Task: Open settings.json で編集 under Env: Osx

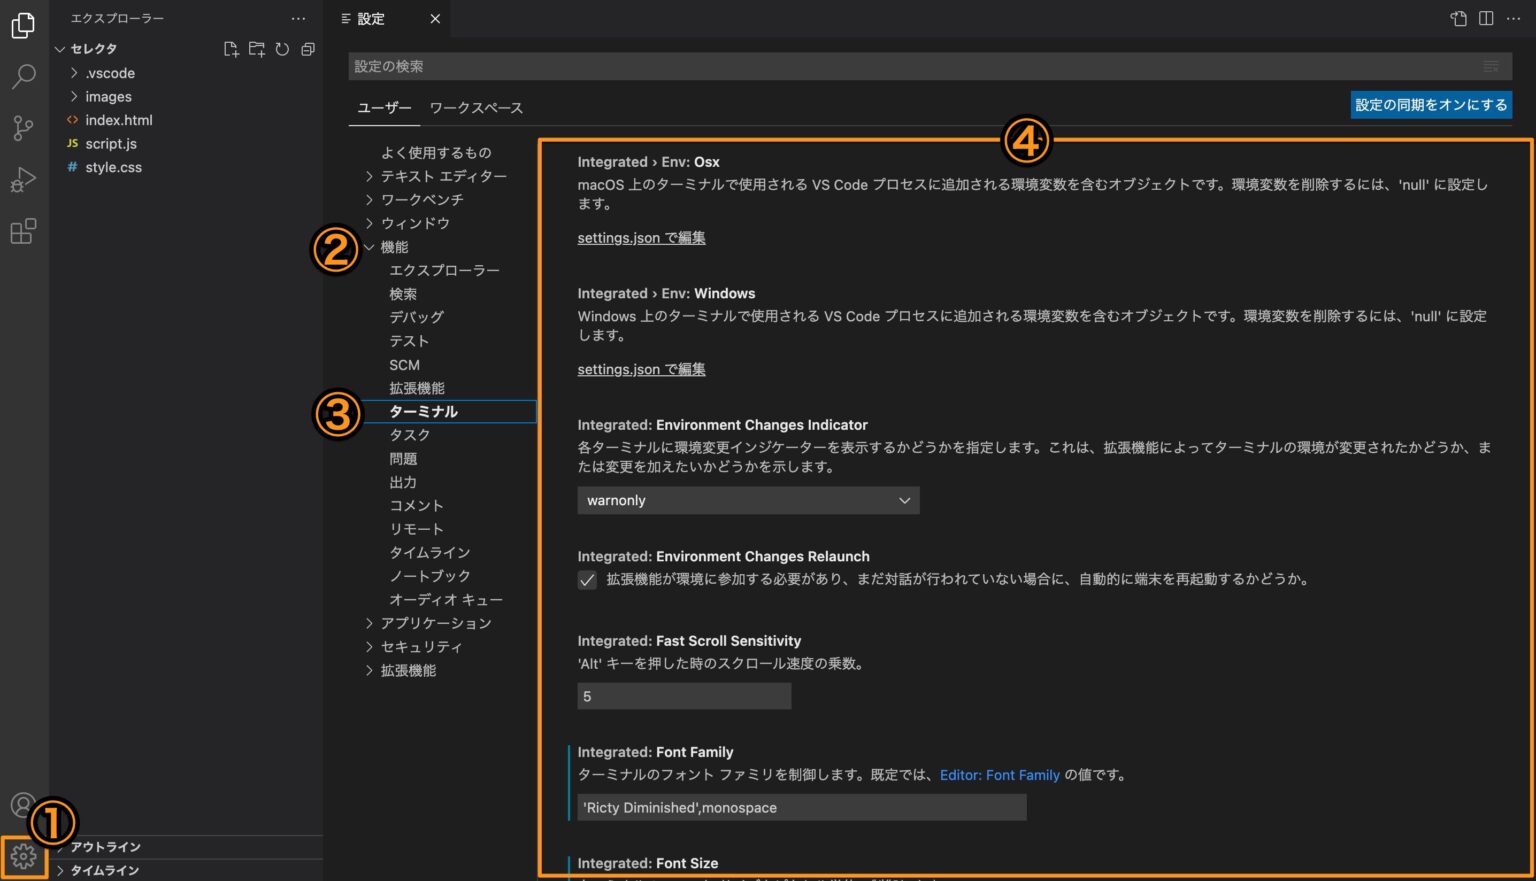Action: pos(641,238)
